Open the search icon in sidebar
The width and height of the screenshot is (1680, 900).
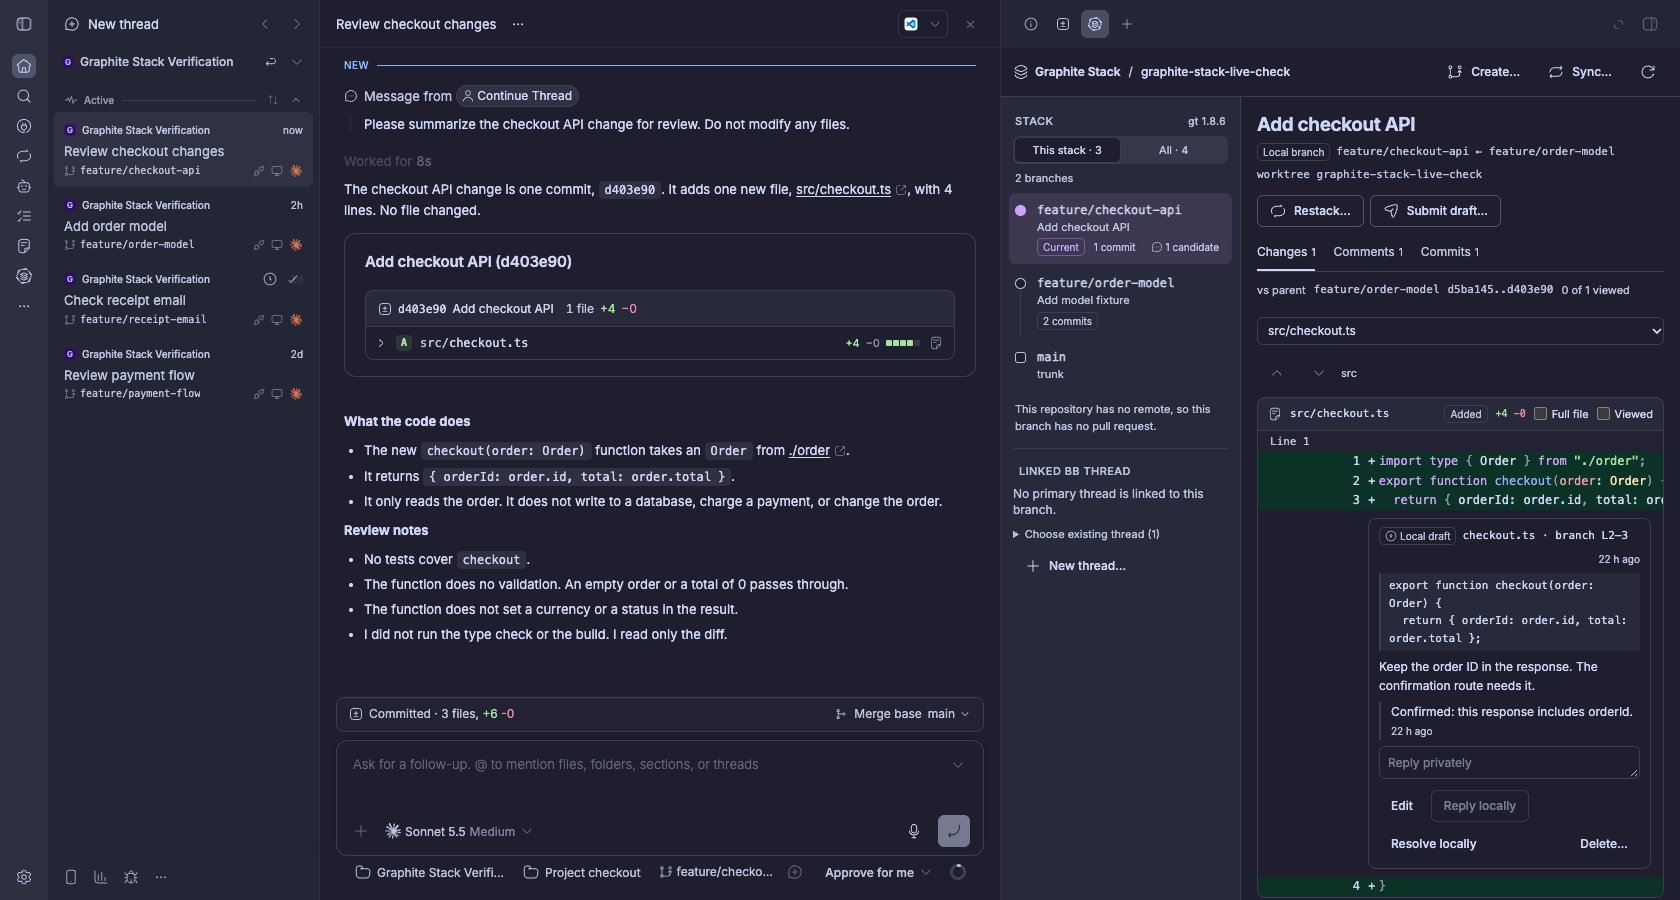[x=24, y=96]
